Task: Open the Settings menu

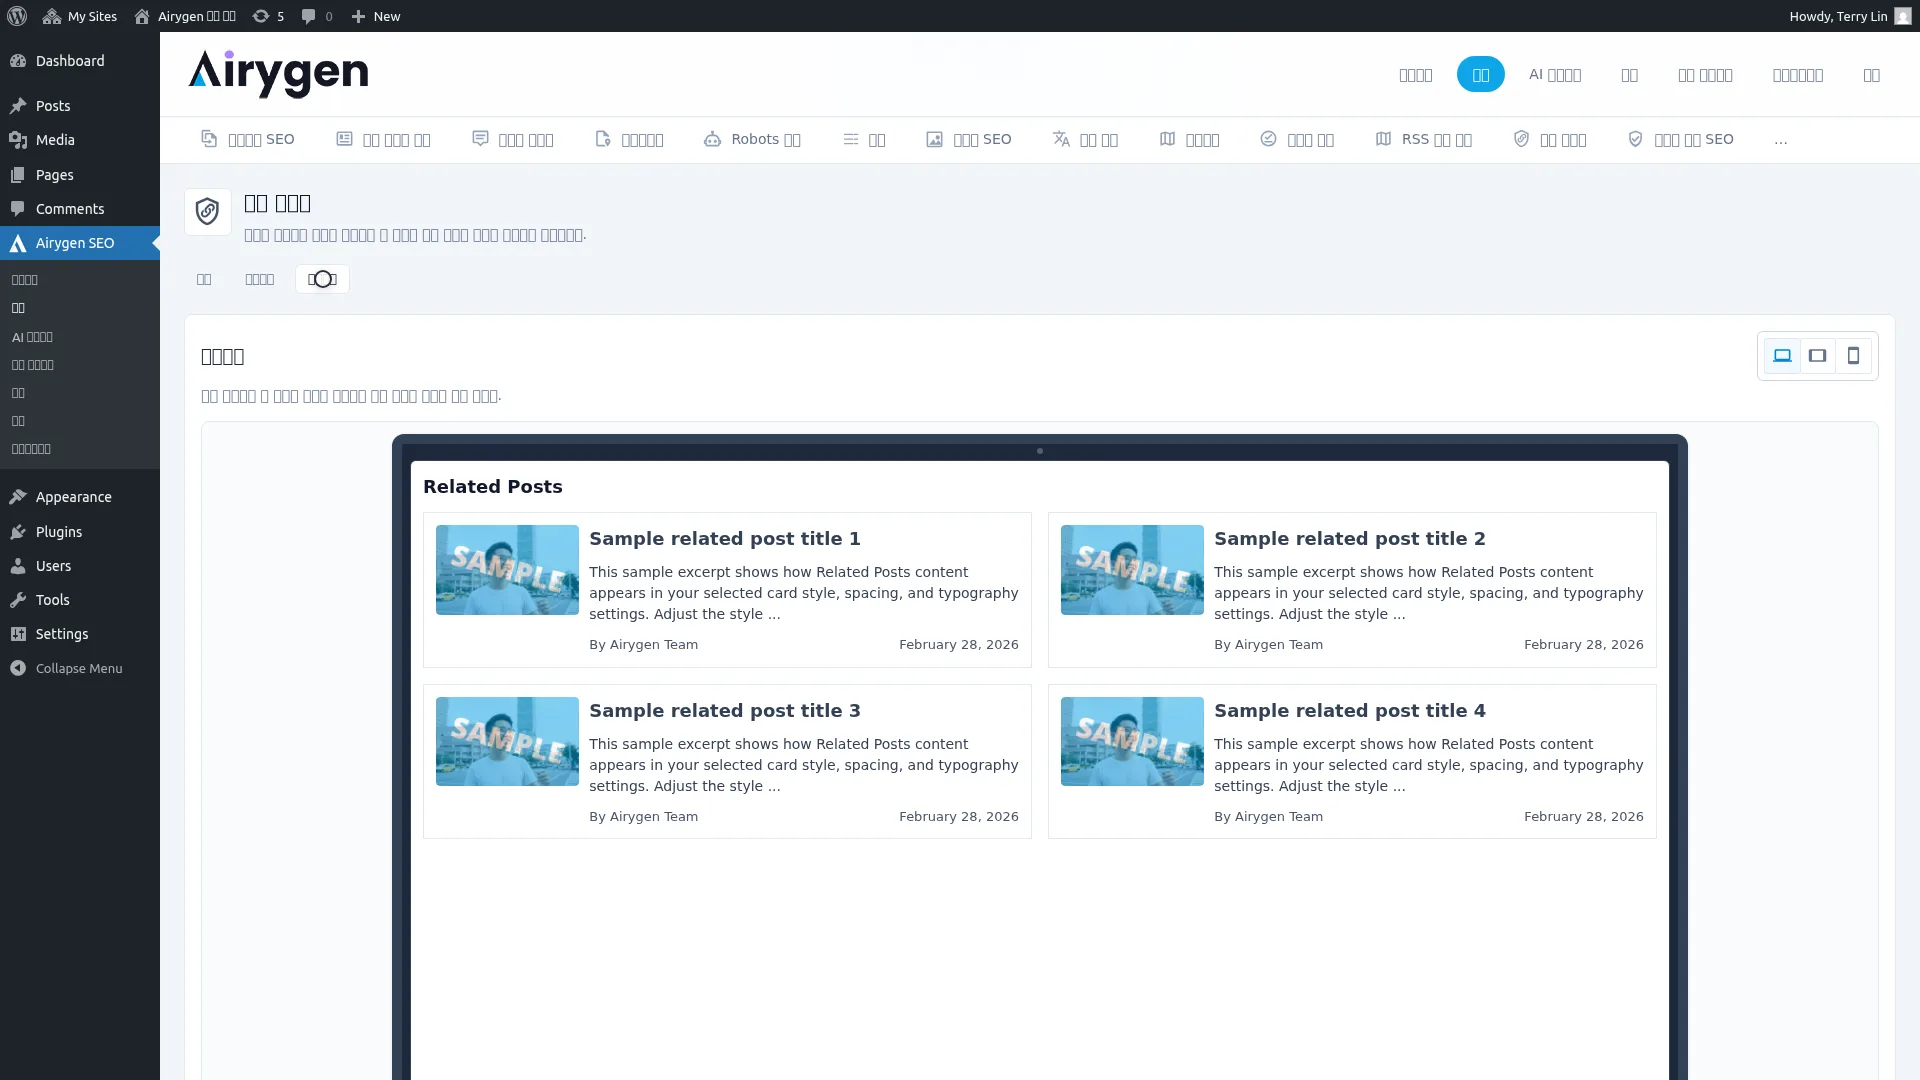Action: click(x=80, y=634)
